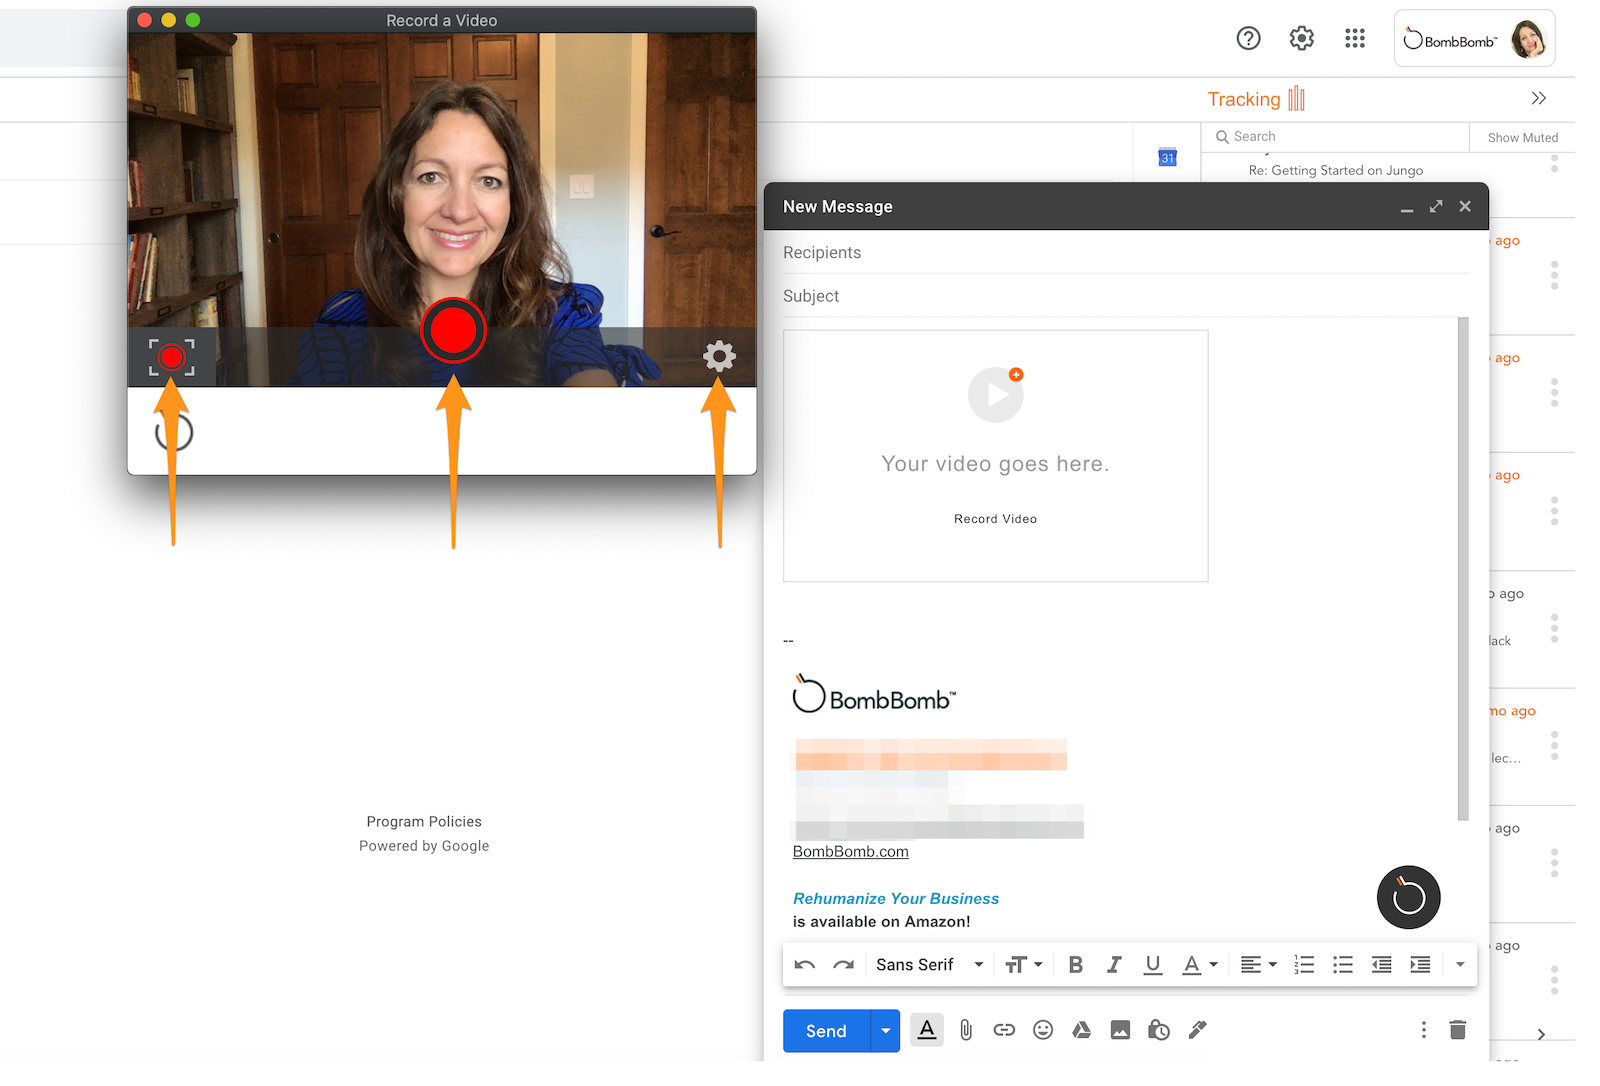Image resolution: width=1600 pixels, height=1086 pixels.
Task: Click the "mo ago" tracking entry
Action: 1512,711
